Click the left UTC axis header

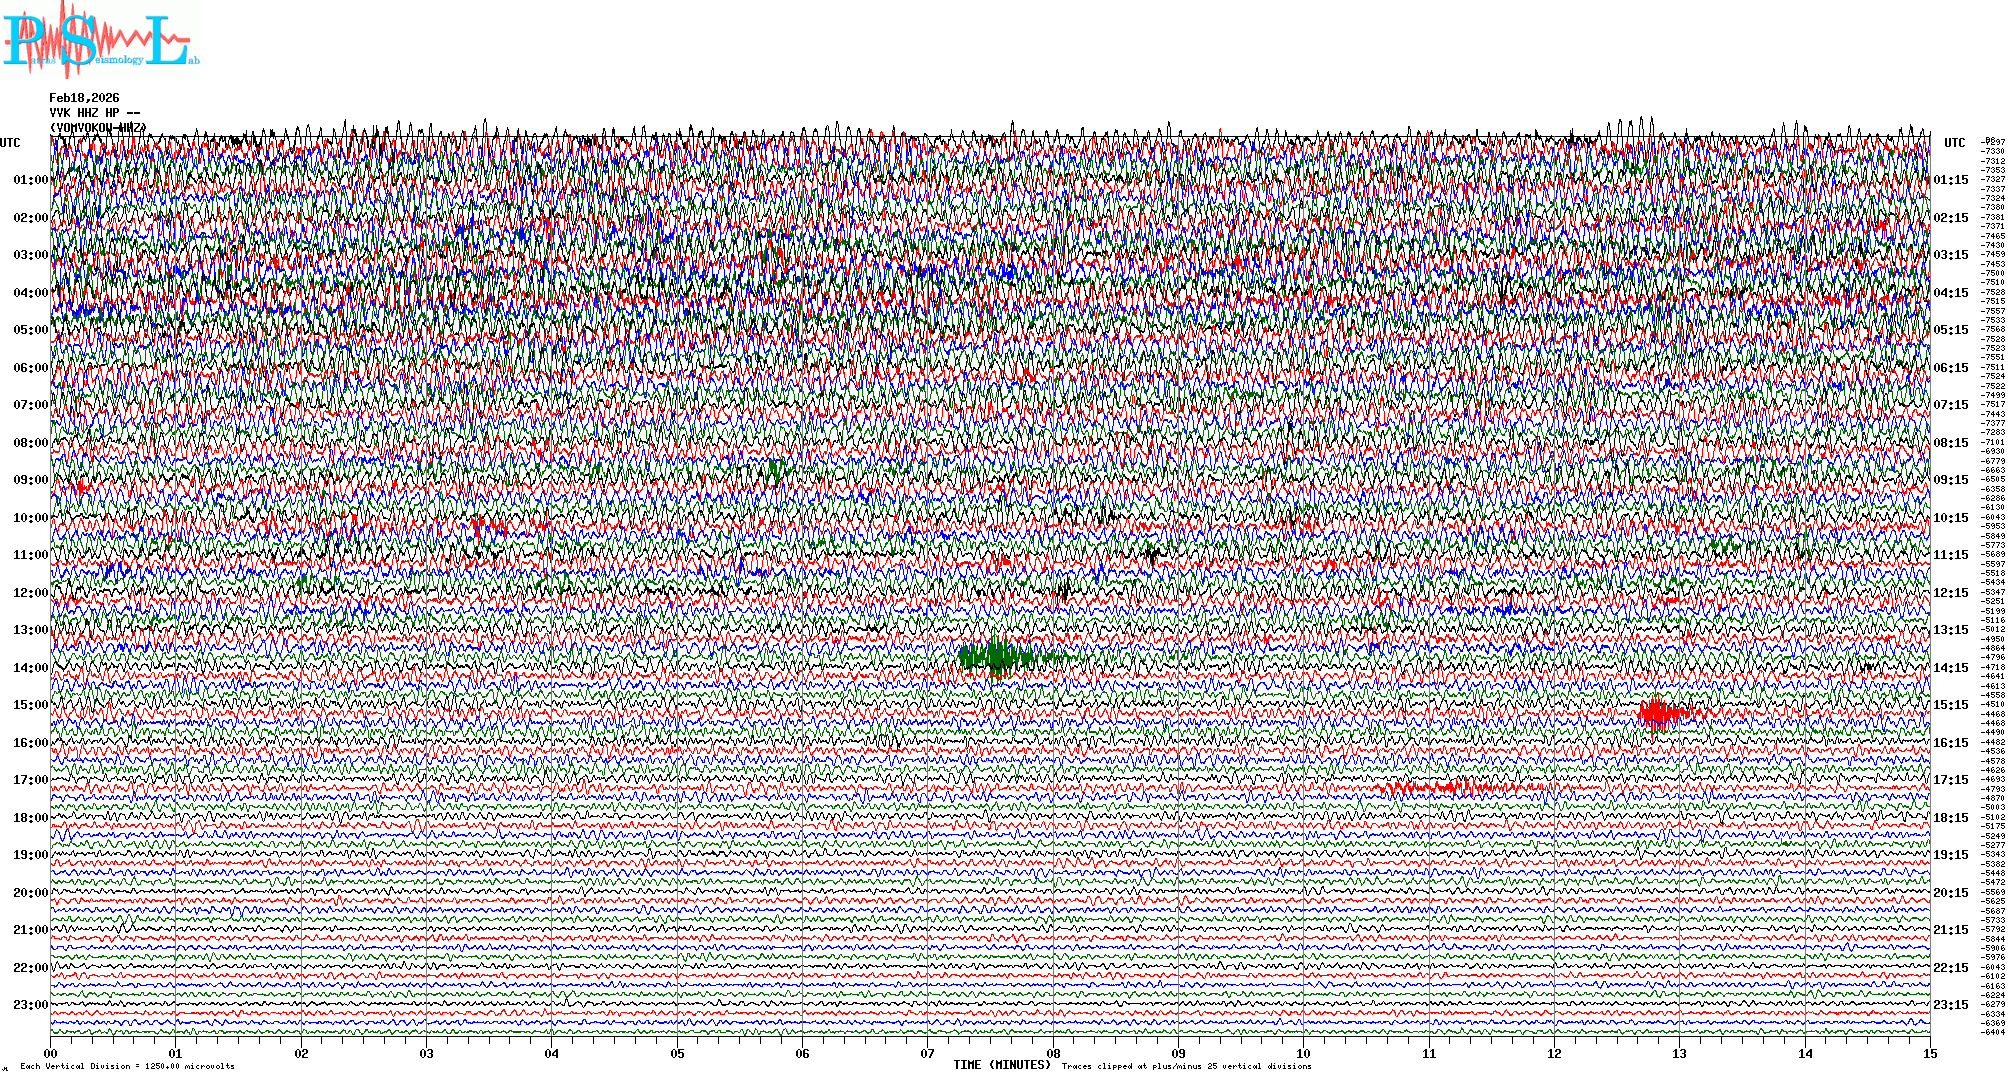(x=10, y=143)
